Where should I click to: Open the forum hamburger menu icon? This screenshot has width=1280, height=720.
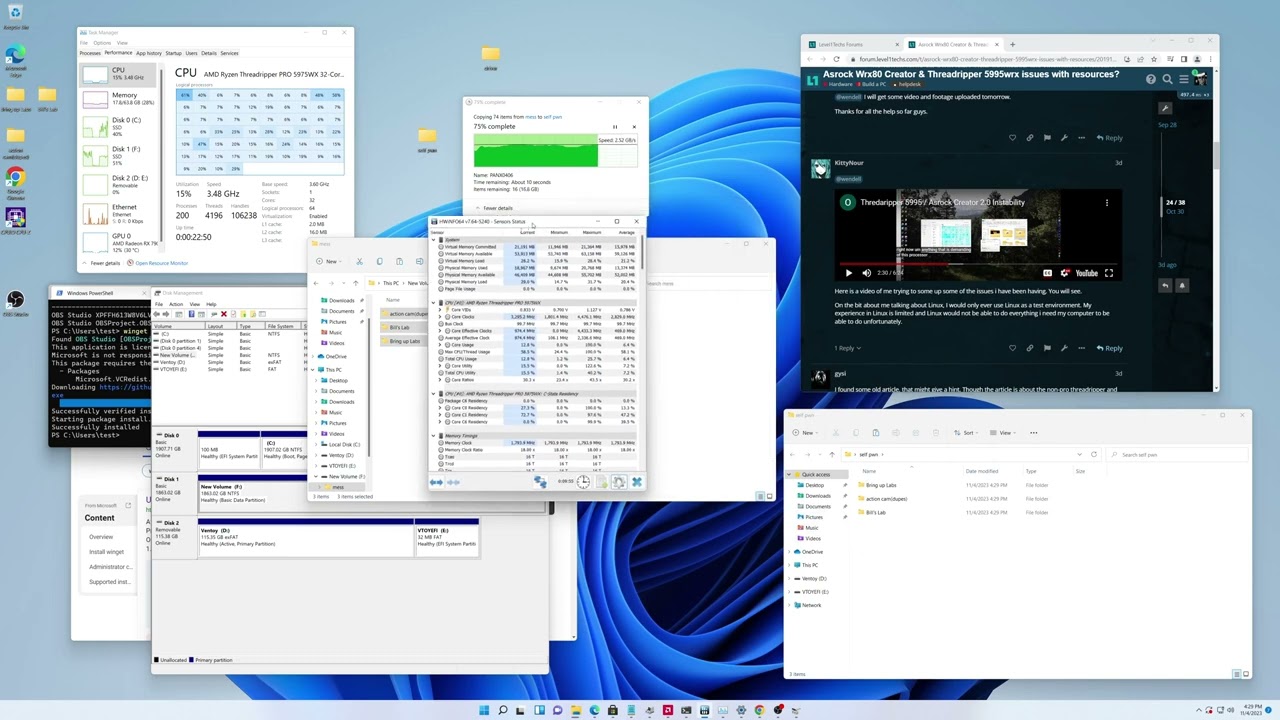[x=1183, y=79]
